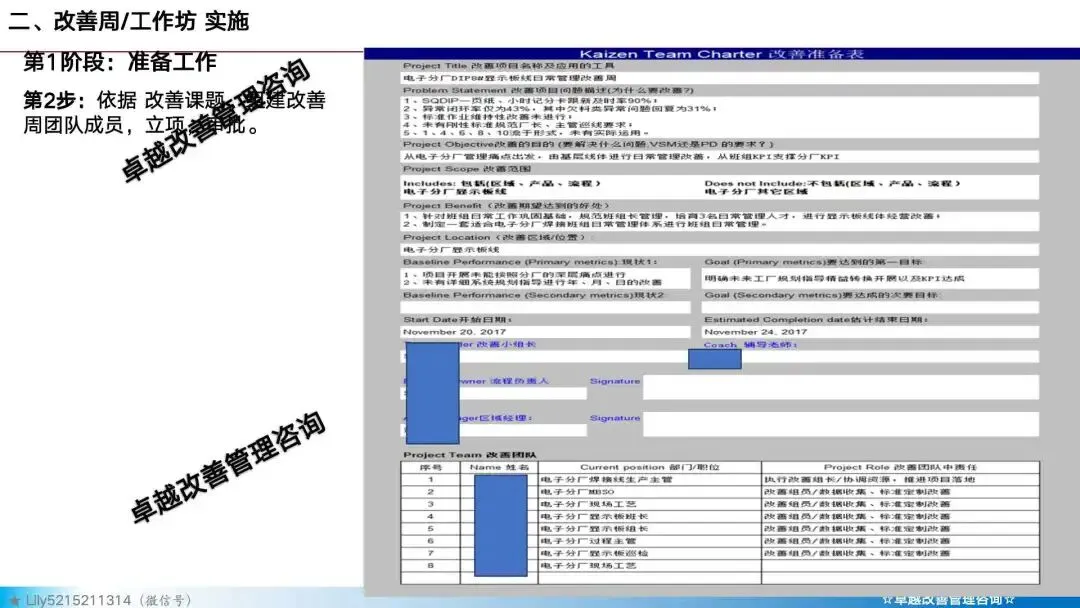Click sequence number 6 in team table
This screenshot has width=1080, height=608.
(430, 541)
